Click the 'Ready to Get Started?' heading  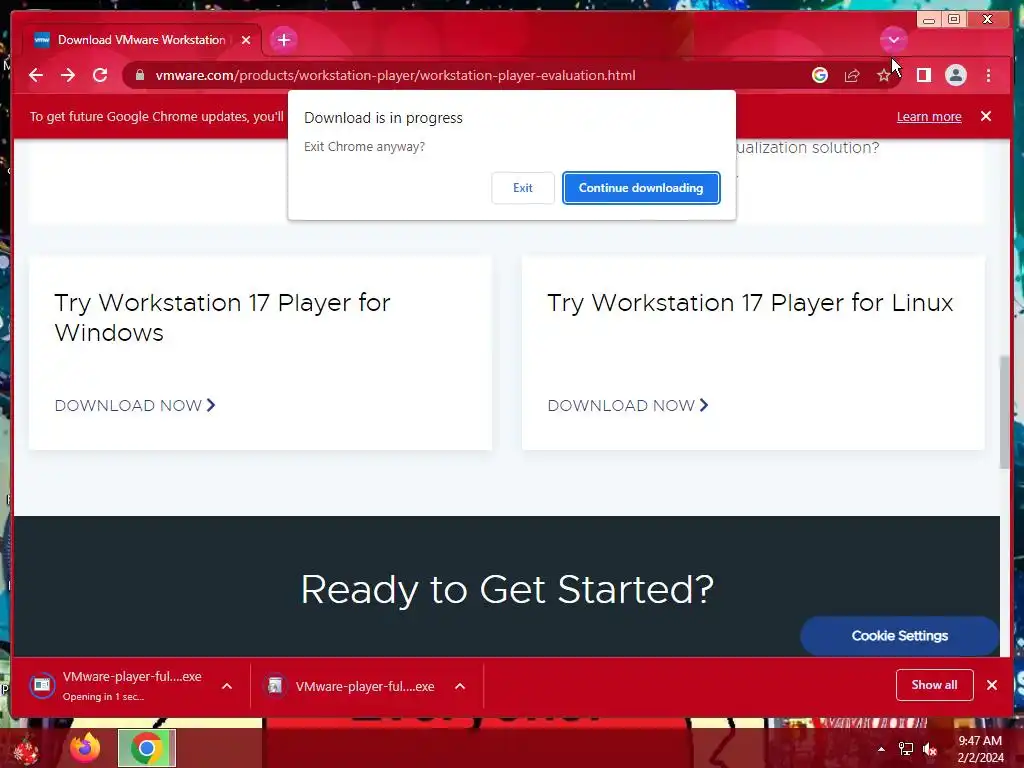coord(507,590)
